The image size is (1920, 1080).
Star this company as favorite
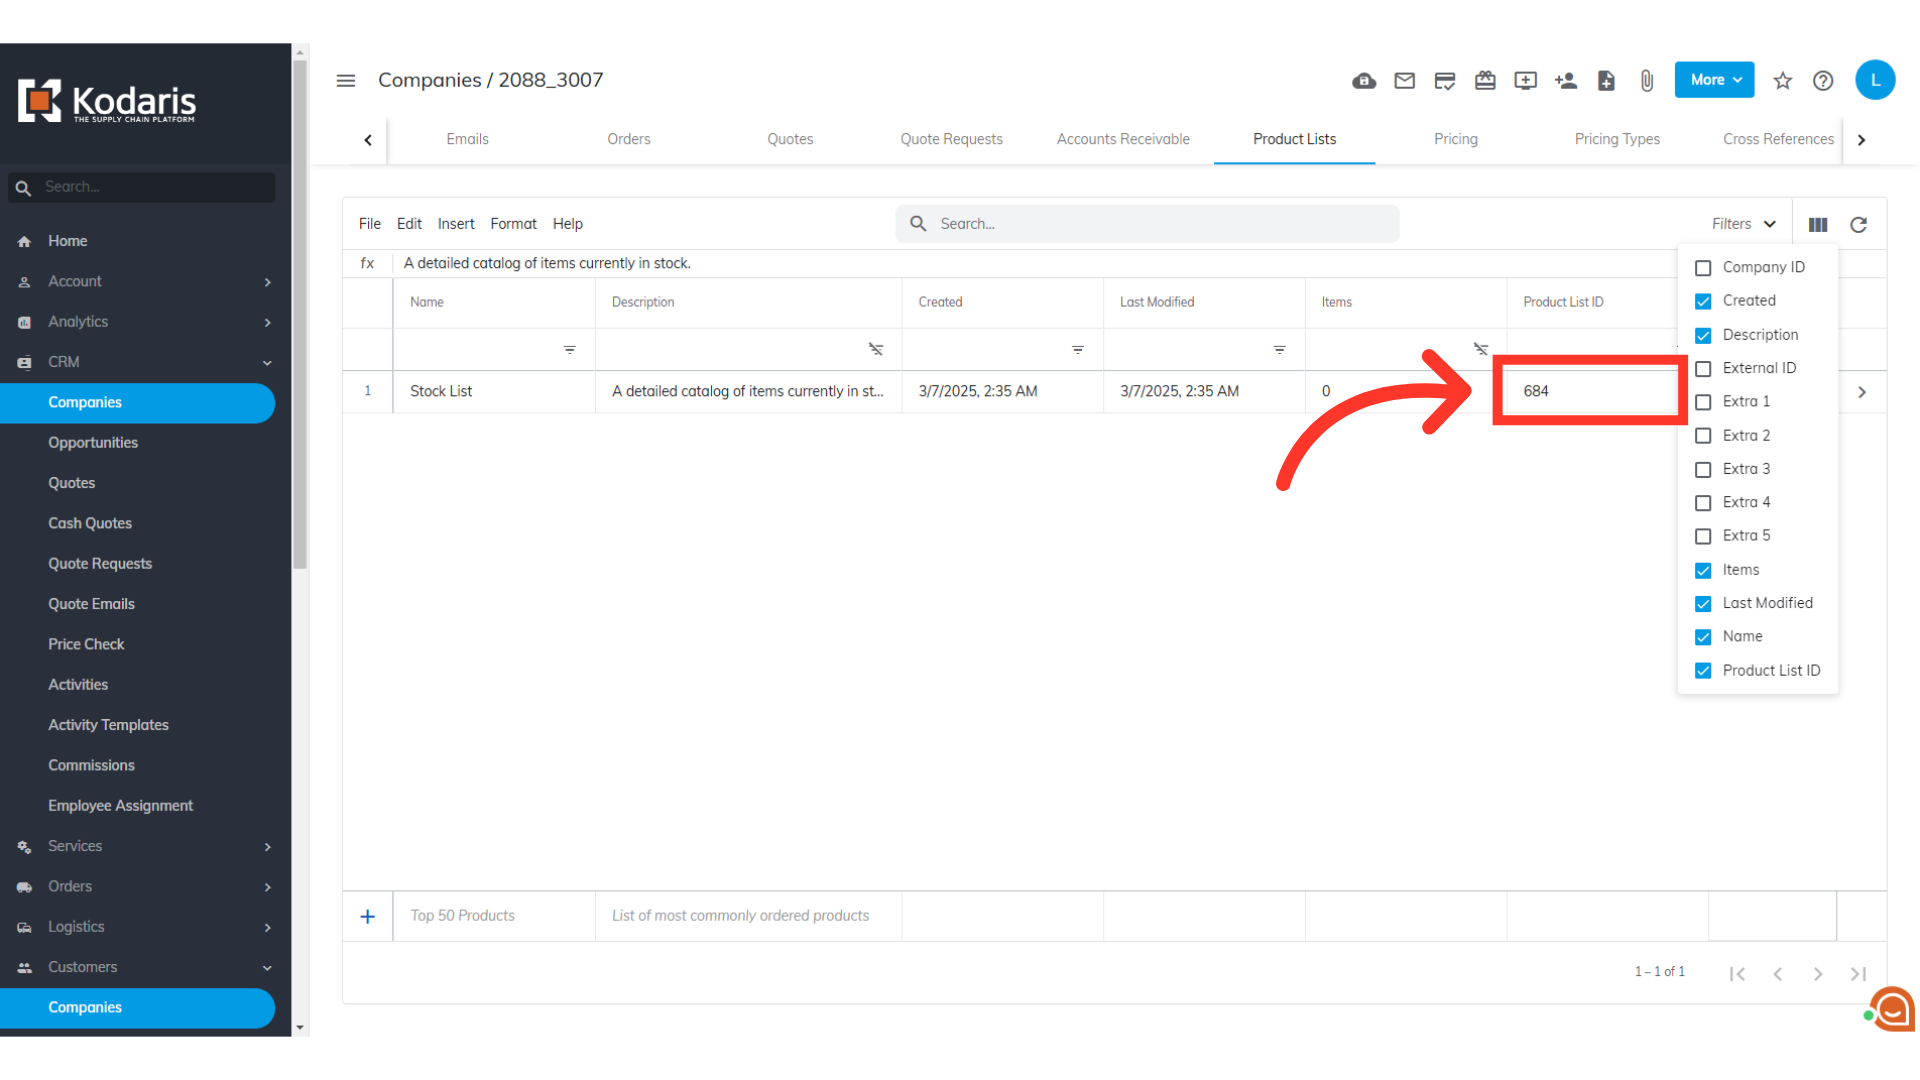click(1782, 81)
